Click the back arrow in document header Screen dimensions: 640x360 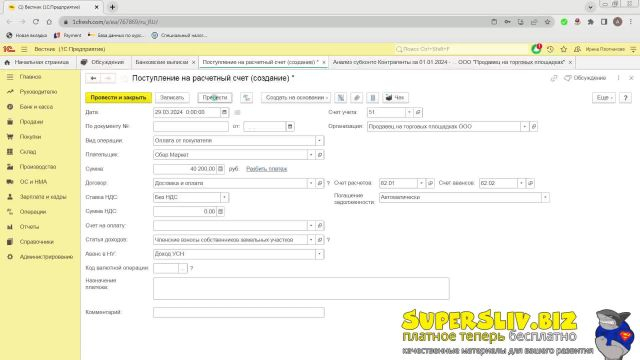point(93,78)
